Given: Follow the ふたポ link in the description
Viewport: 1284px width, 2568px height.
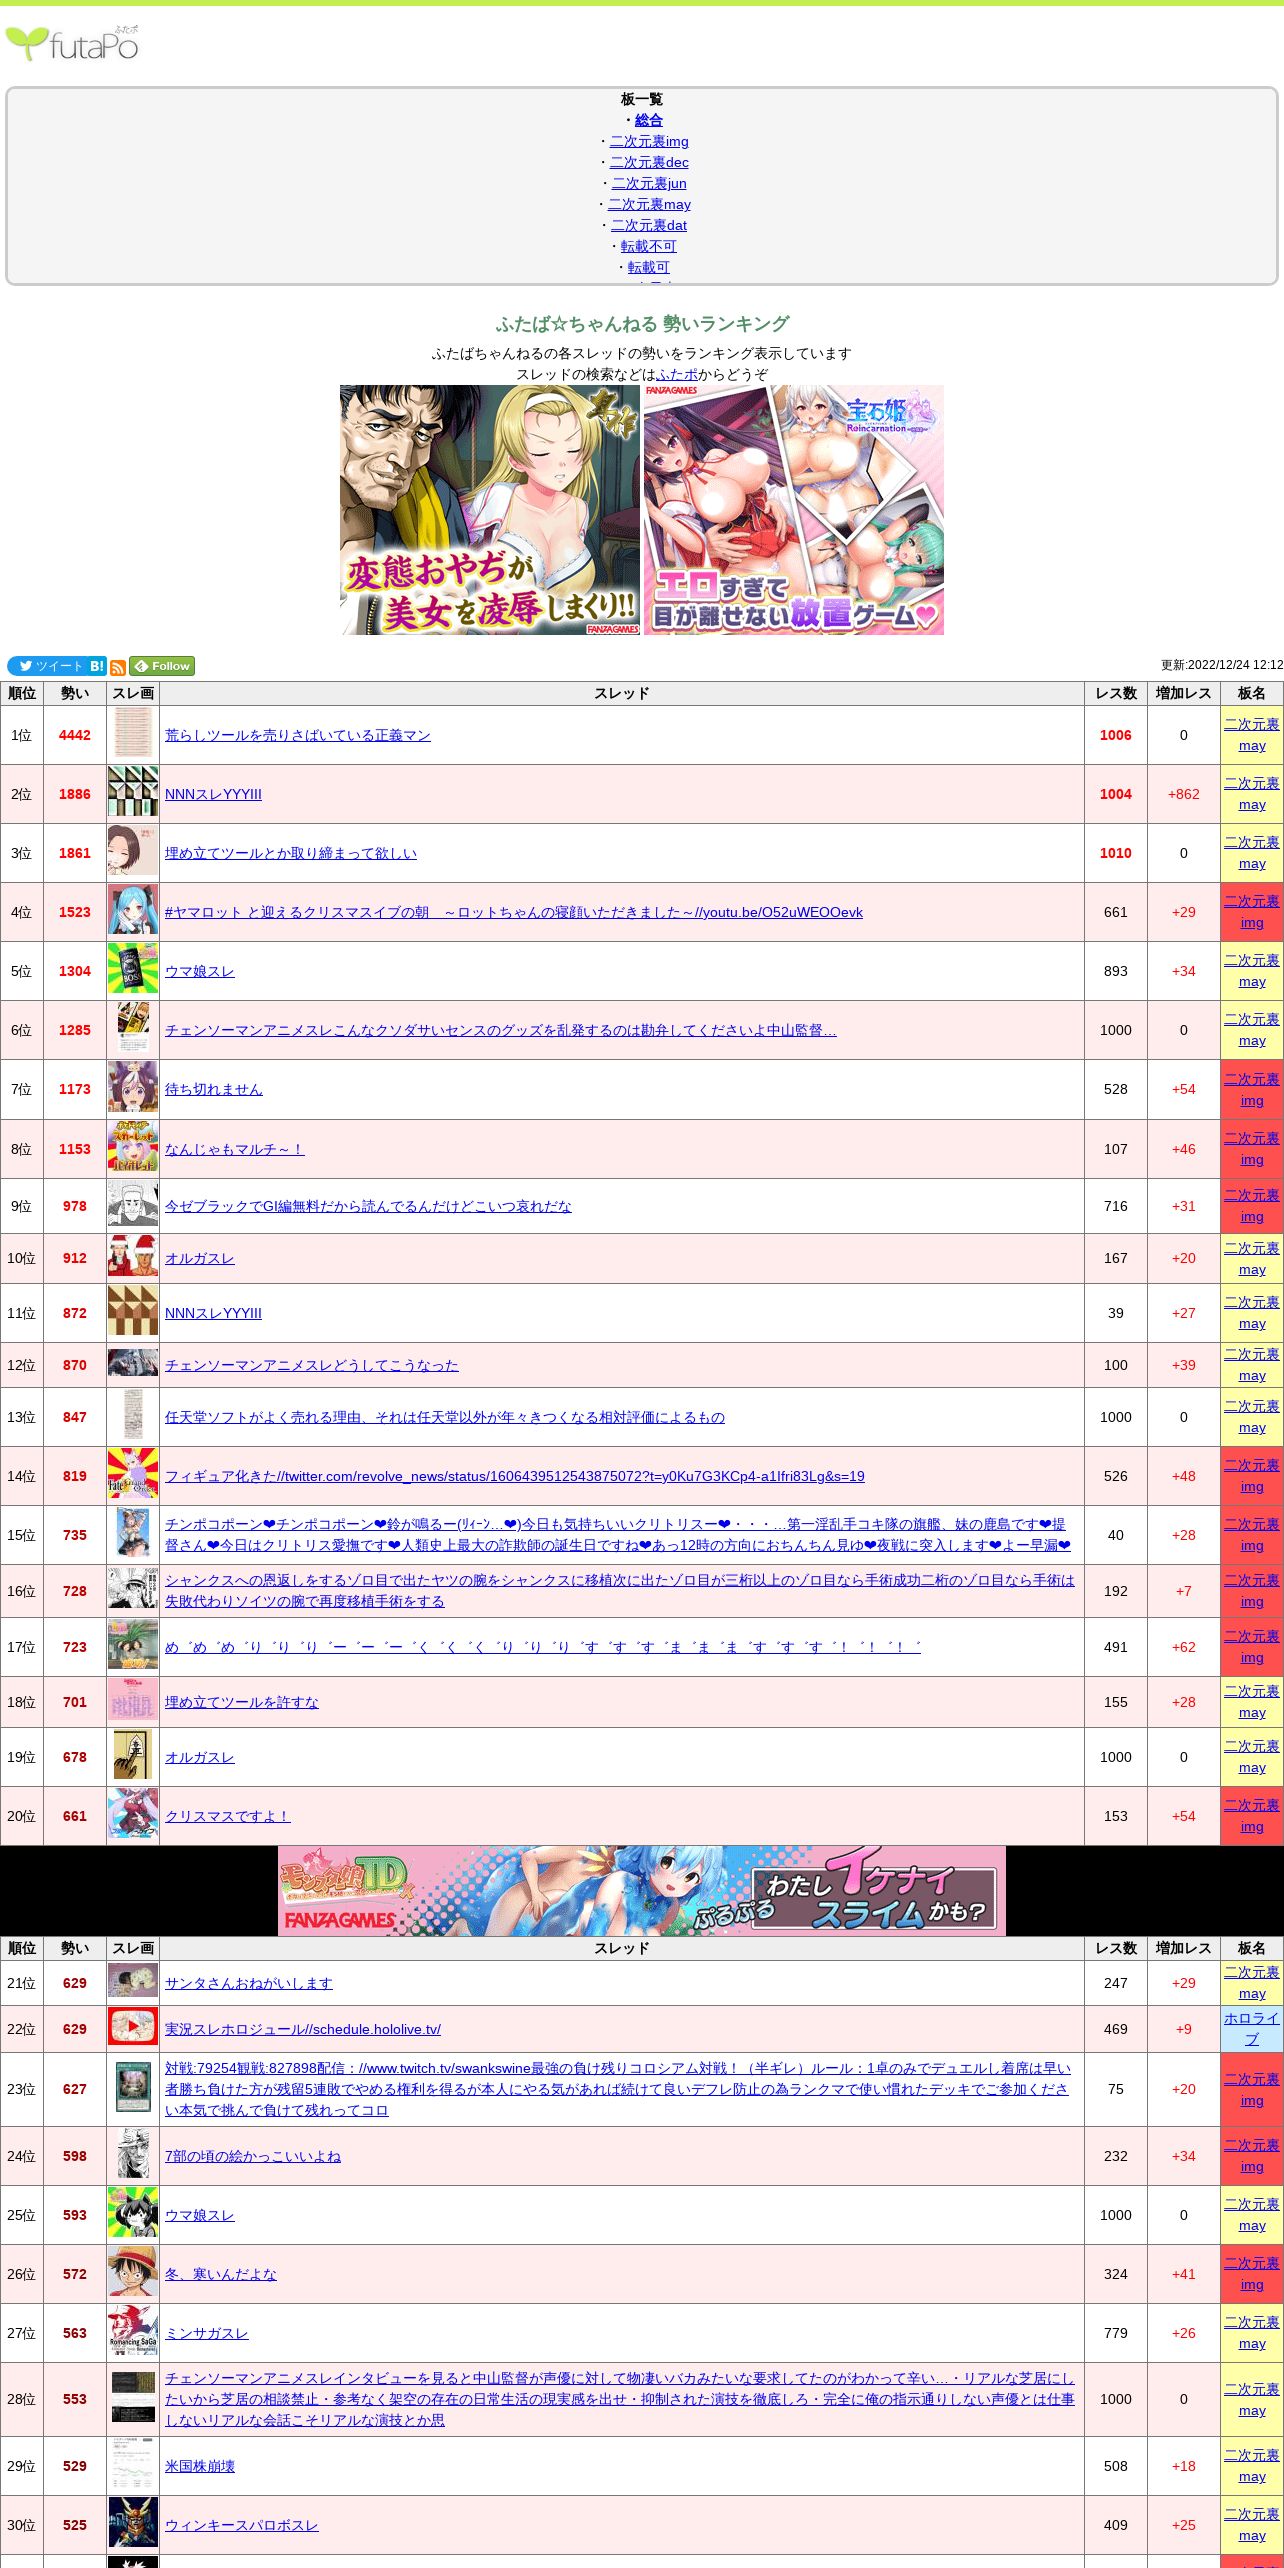Looking at the screenshot, I should click(x=677, y=374).
